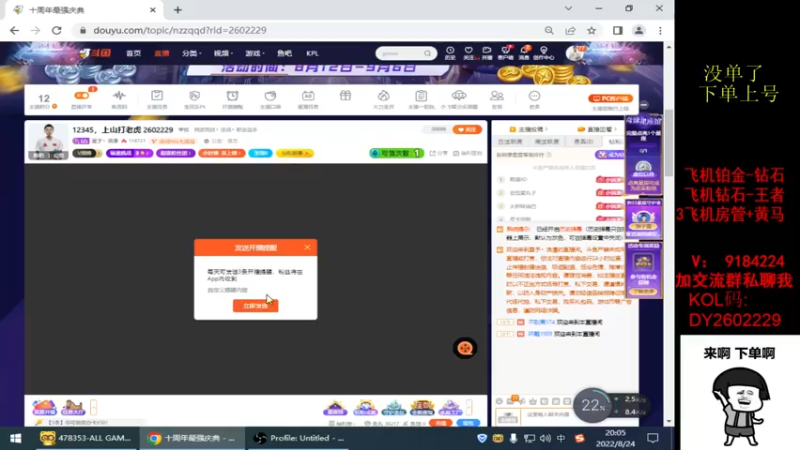Image resolution: width=800 pixels, height=450 pixels.
Task: Click the orange PC client button
Action: [x=610, y=98]
